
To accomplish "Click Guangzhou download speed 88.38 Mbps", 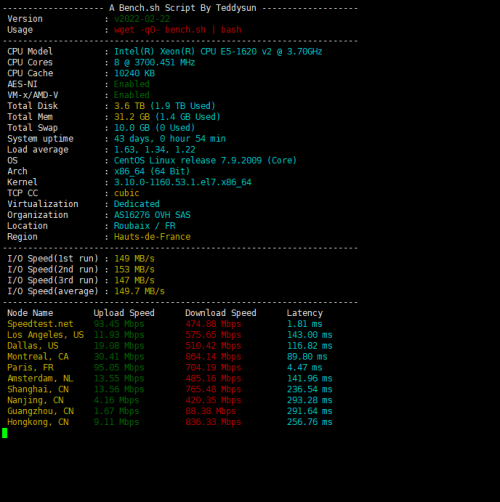I will coord(211,411).
